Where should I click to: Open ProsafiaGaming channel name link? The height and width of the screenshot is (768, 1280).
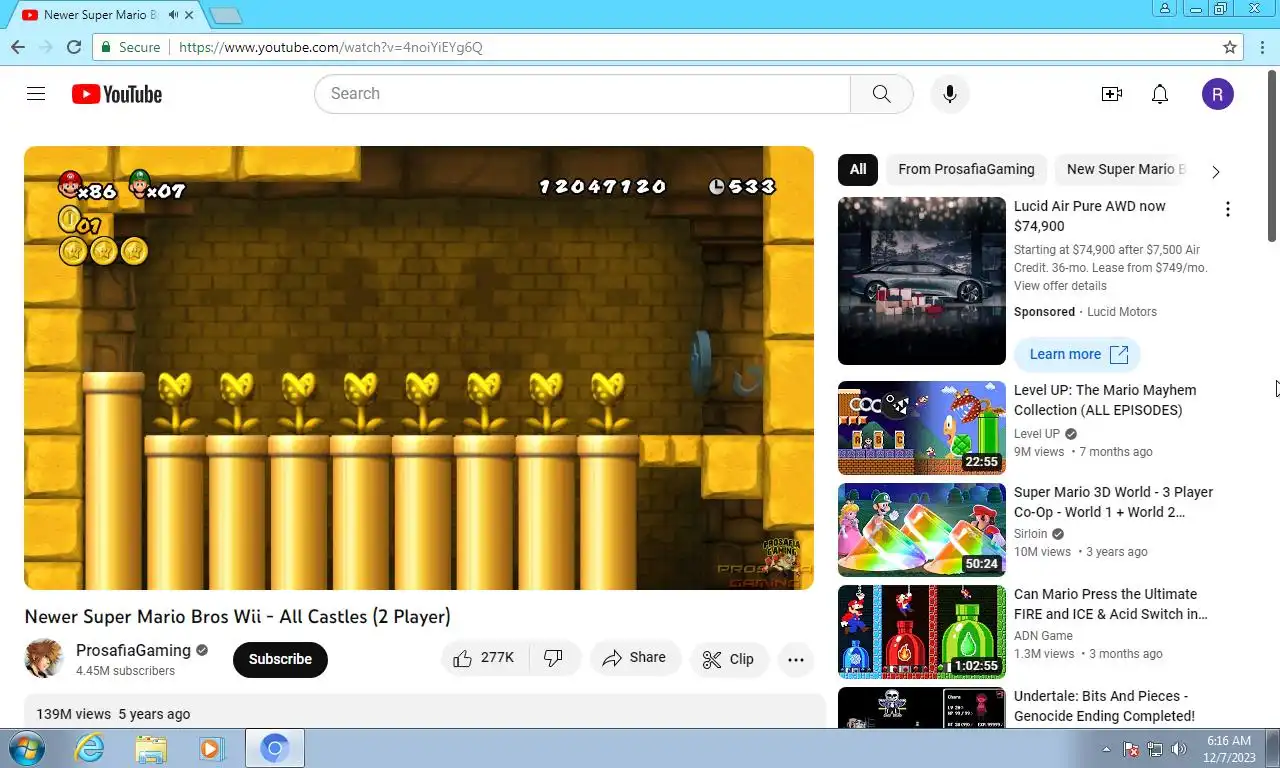tap(133, 650)
